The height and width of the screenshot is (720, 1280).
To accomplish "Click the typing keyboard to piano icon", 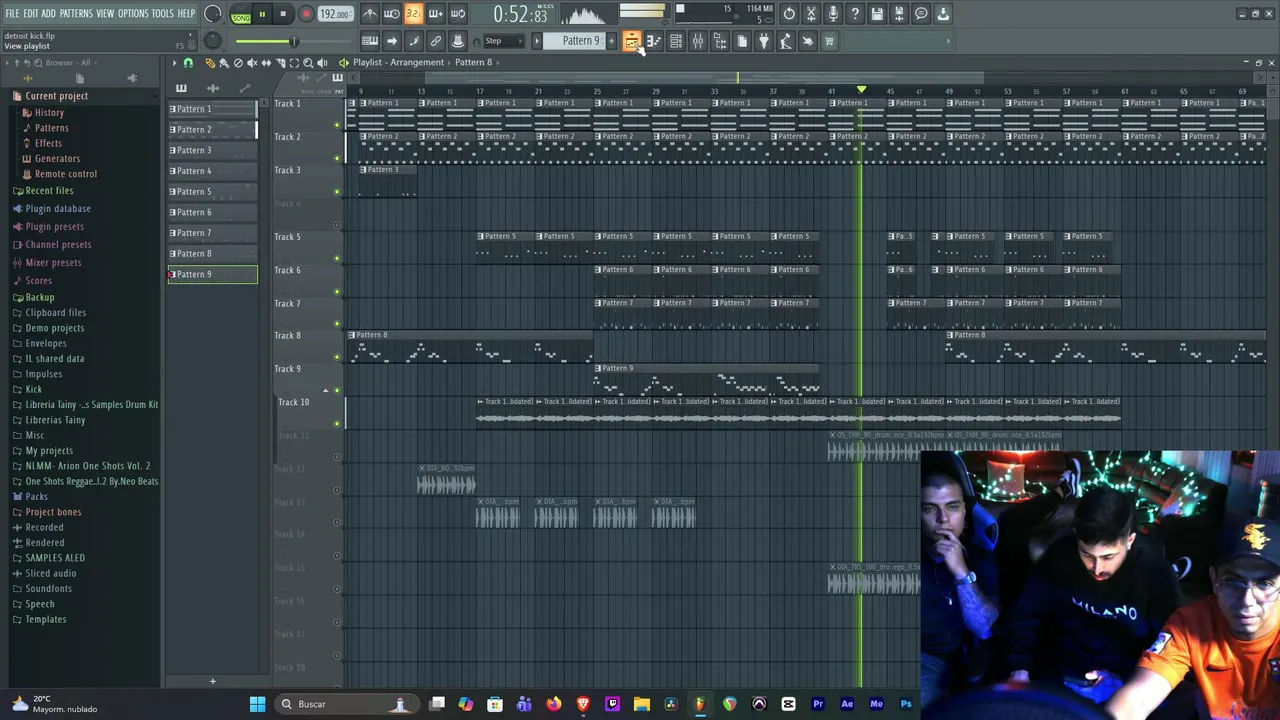I will [x=369, y=41].
